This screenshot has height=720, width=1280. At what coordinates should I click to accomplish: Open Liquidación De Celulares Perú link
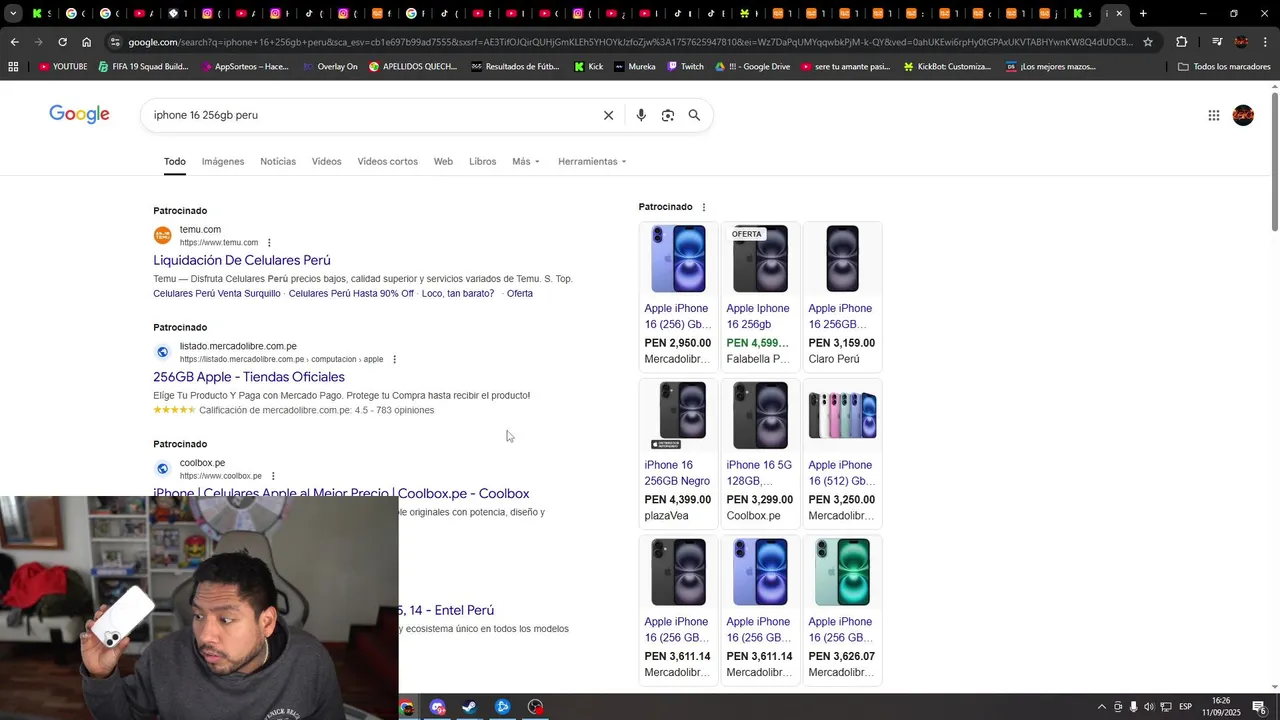pos(242,260)
